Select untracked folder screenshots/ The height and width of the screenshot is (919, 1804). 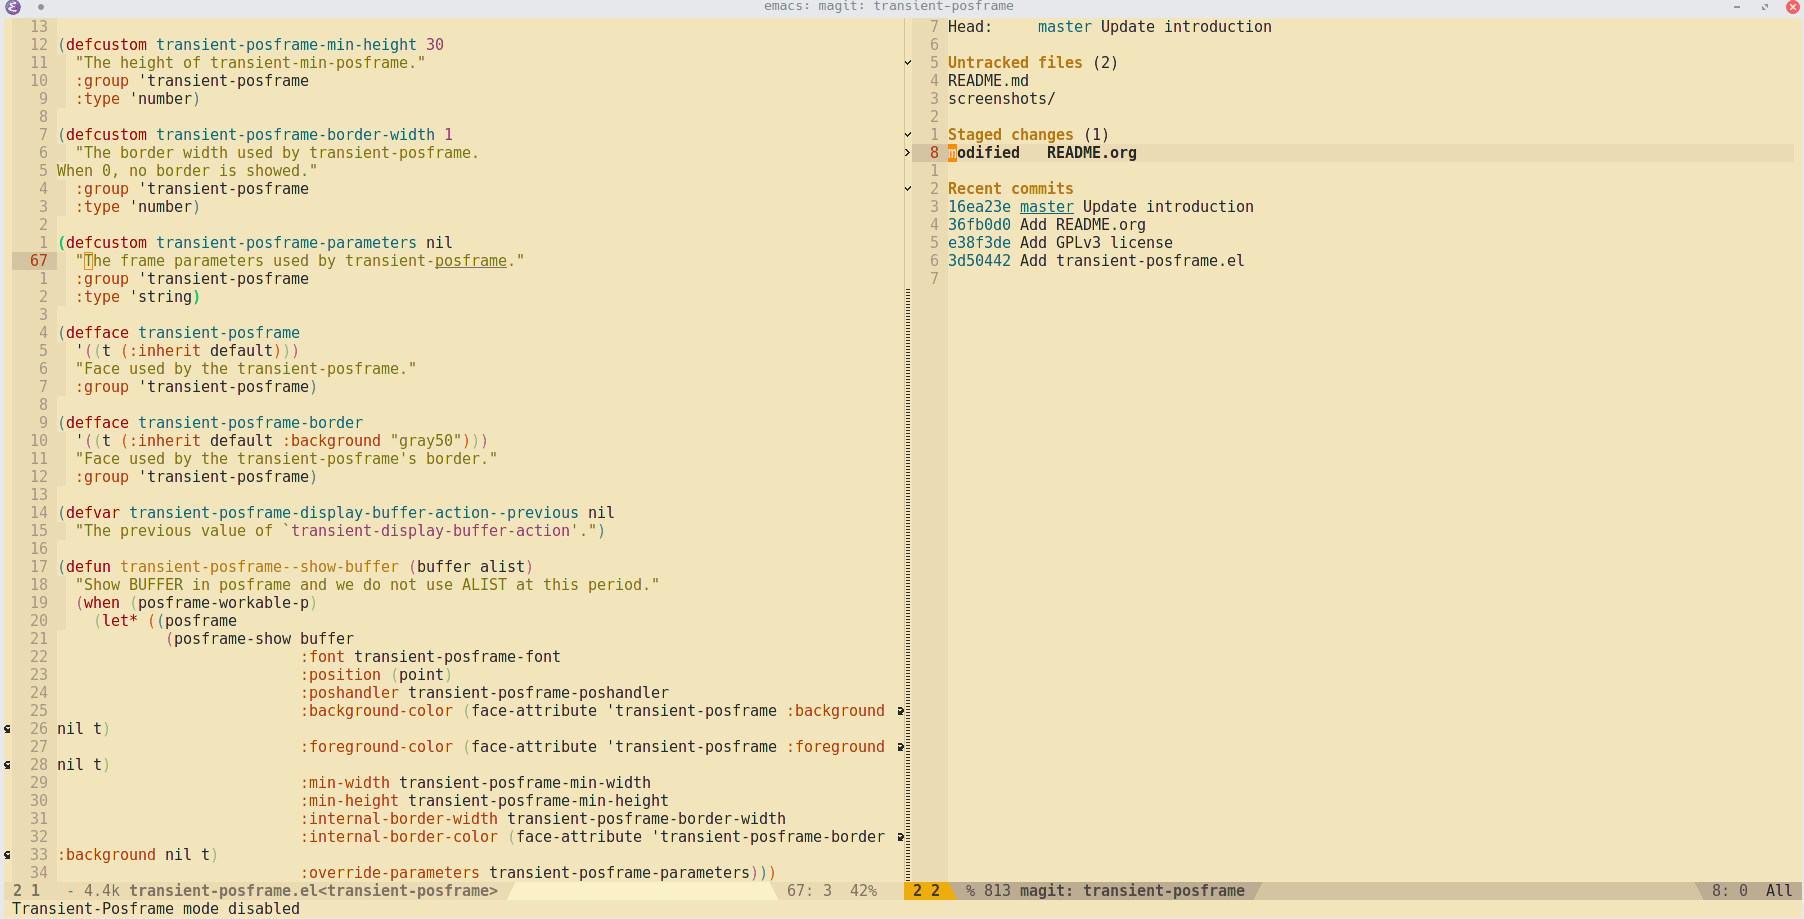pyautogui.click(x=1001, y=99)
